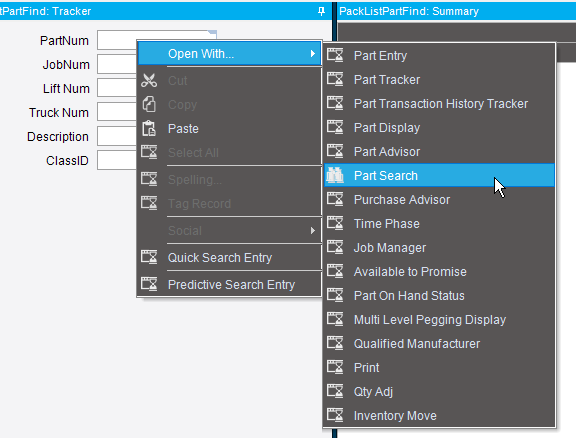
Task: Click the Copy icon in context menu
Action: coord(149,104)
